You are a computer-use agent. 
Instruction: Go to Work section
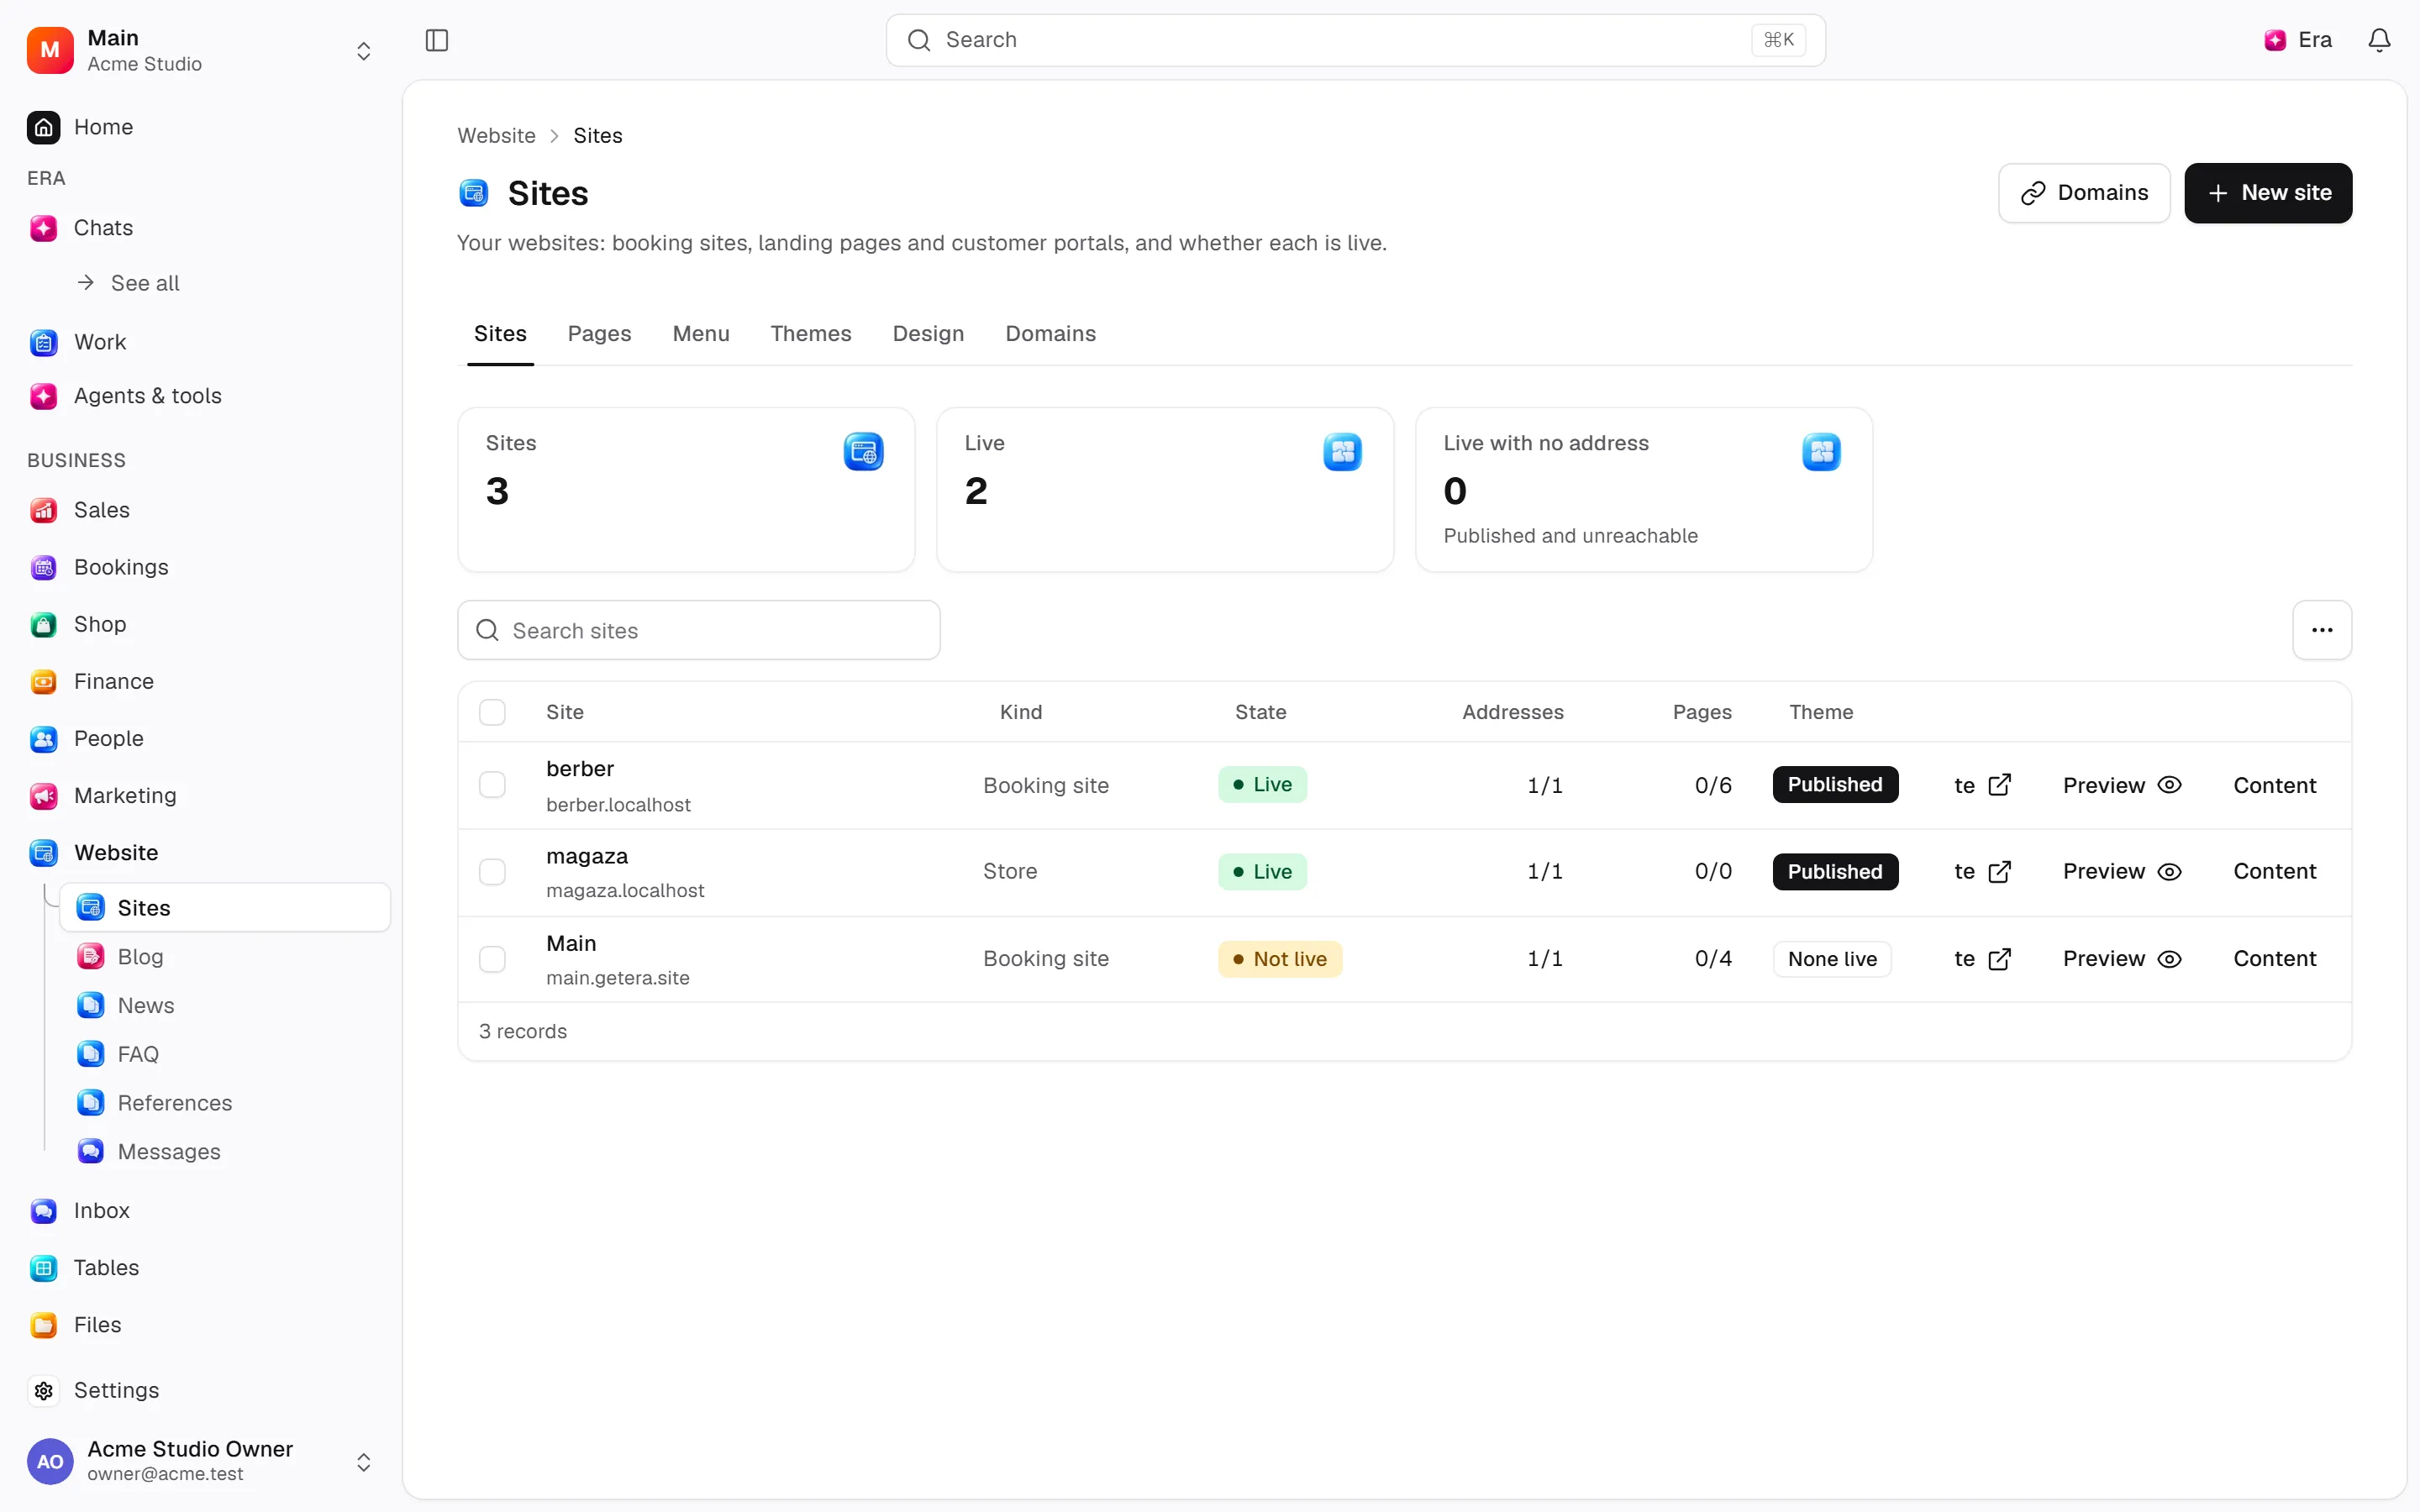[99, 342]
